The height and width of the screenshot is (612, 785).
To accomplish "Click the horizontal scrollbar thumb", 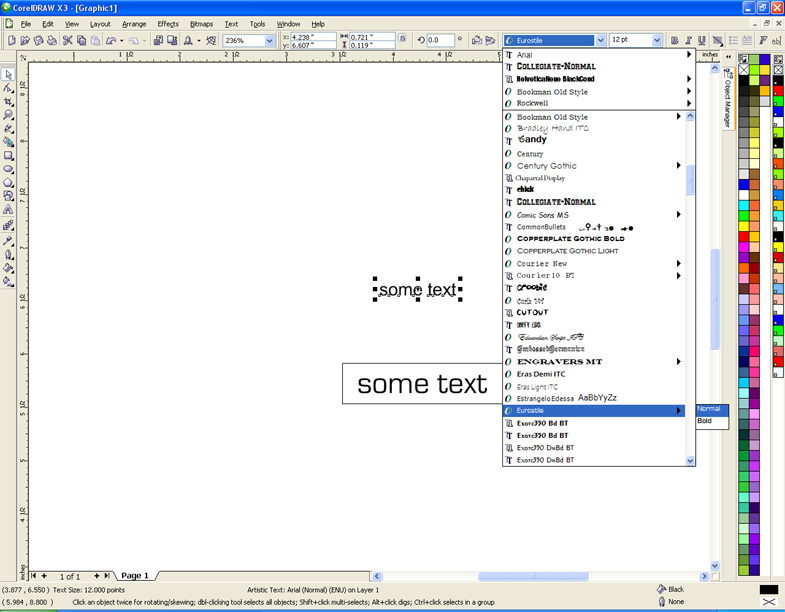I will pos(533,576).
